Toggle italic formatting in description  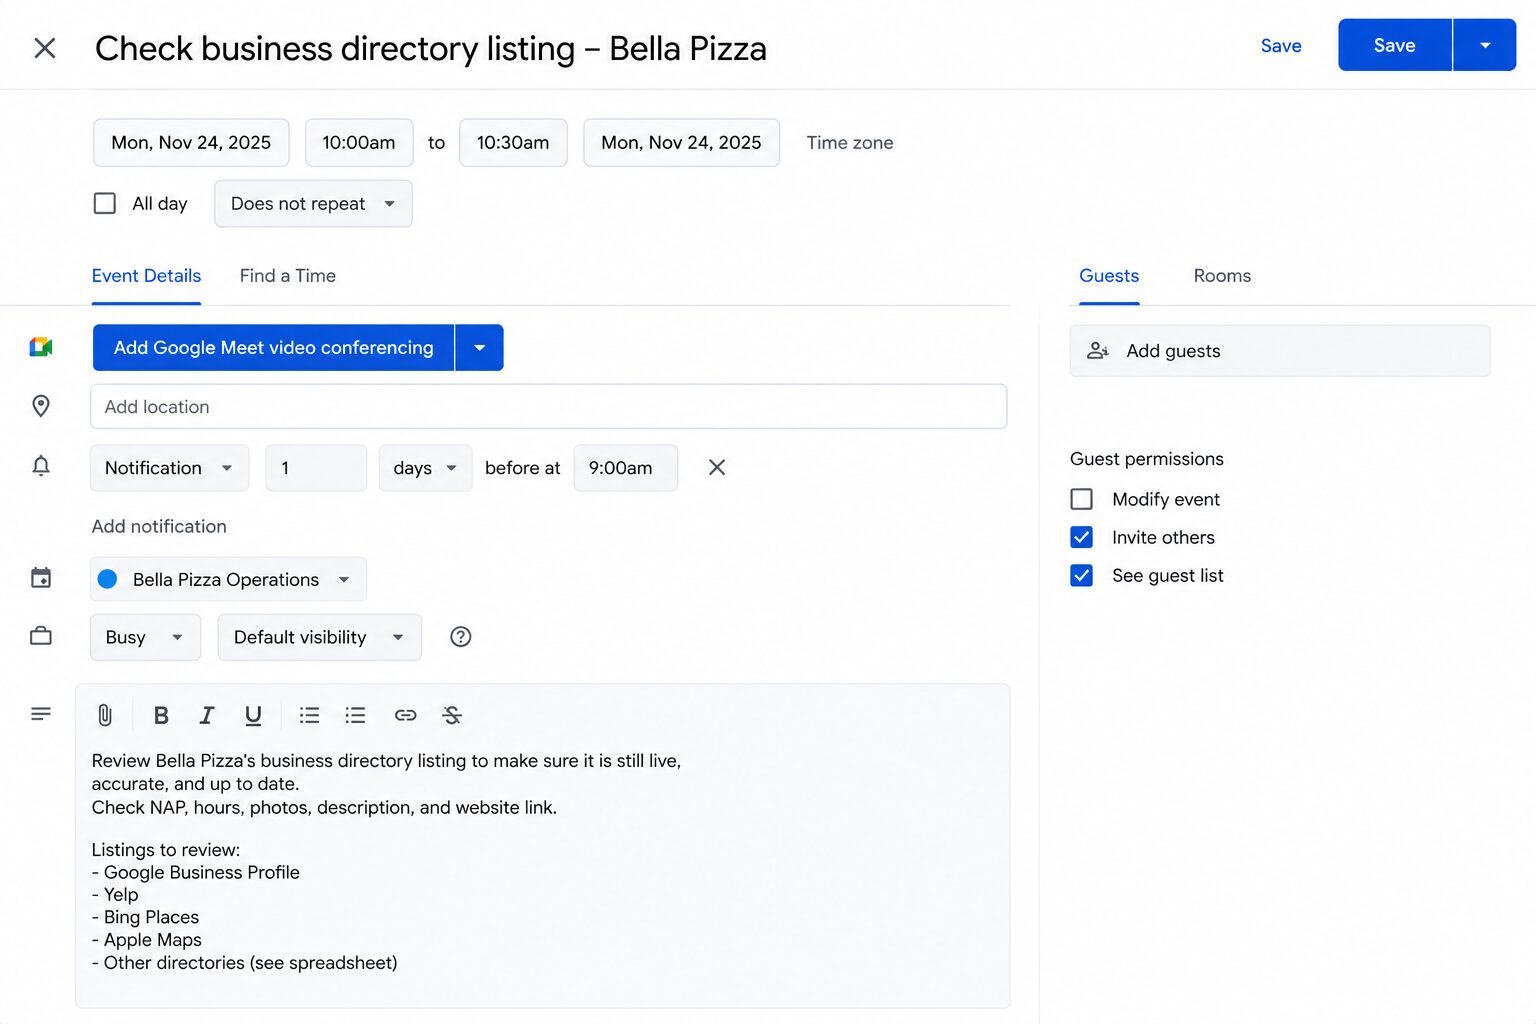tap(207, 715)
